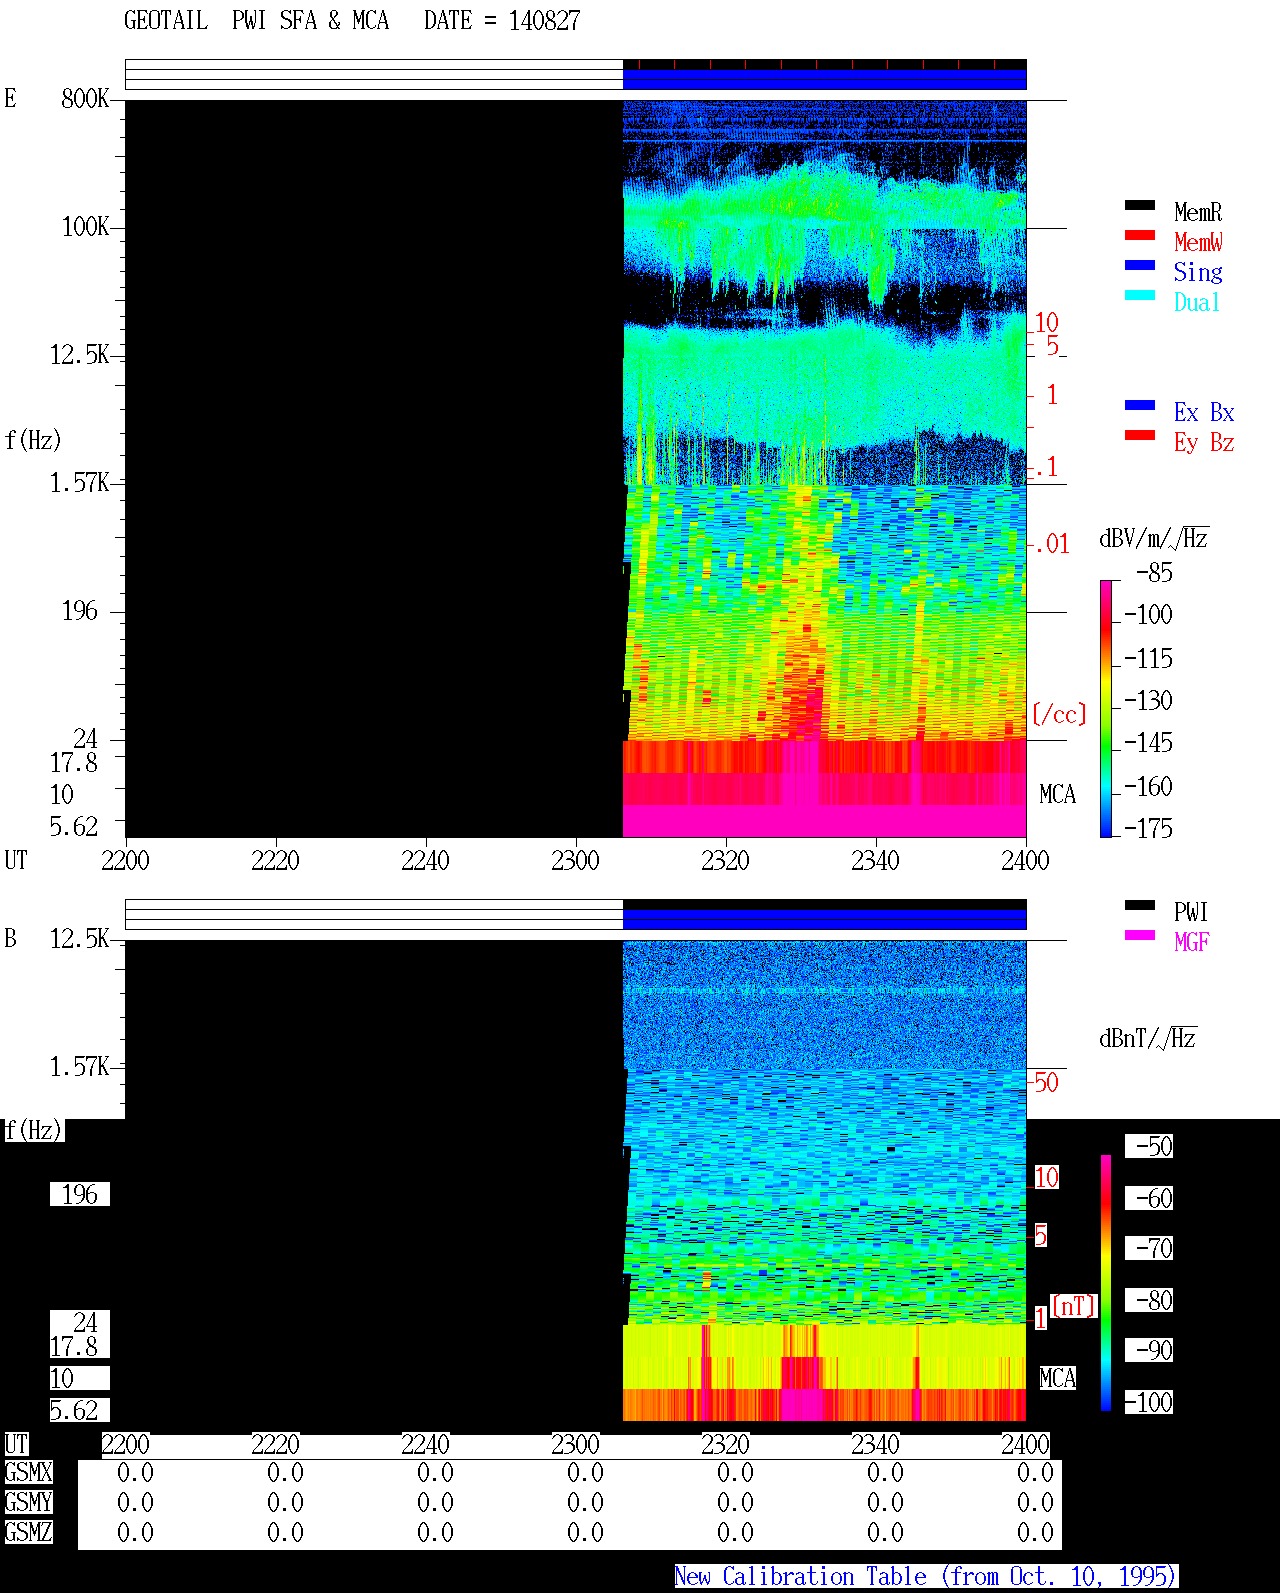1280x1593 pixels.
Task: Click the dBV/m color scale bar
Action: coord(1106,708)
